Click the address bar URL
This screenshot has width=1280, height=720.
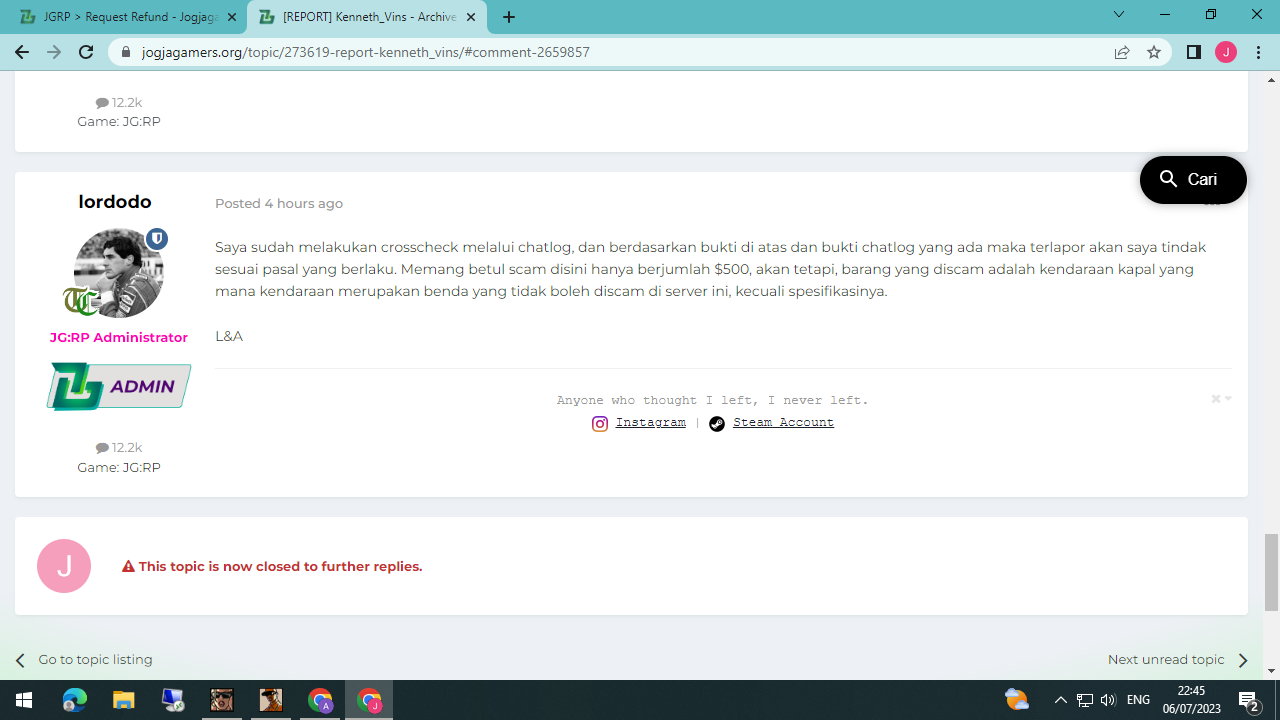[x=366, y=52]
